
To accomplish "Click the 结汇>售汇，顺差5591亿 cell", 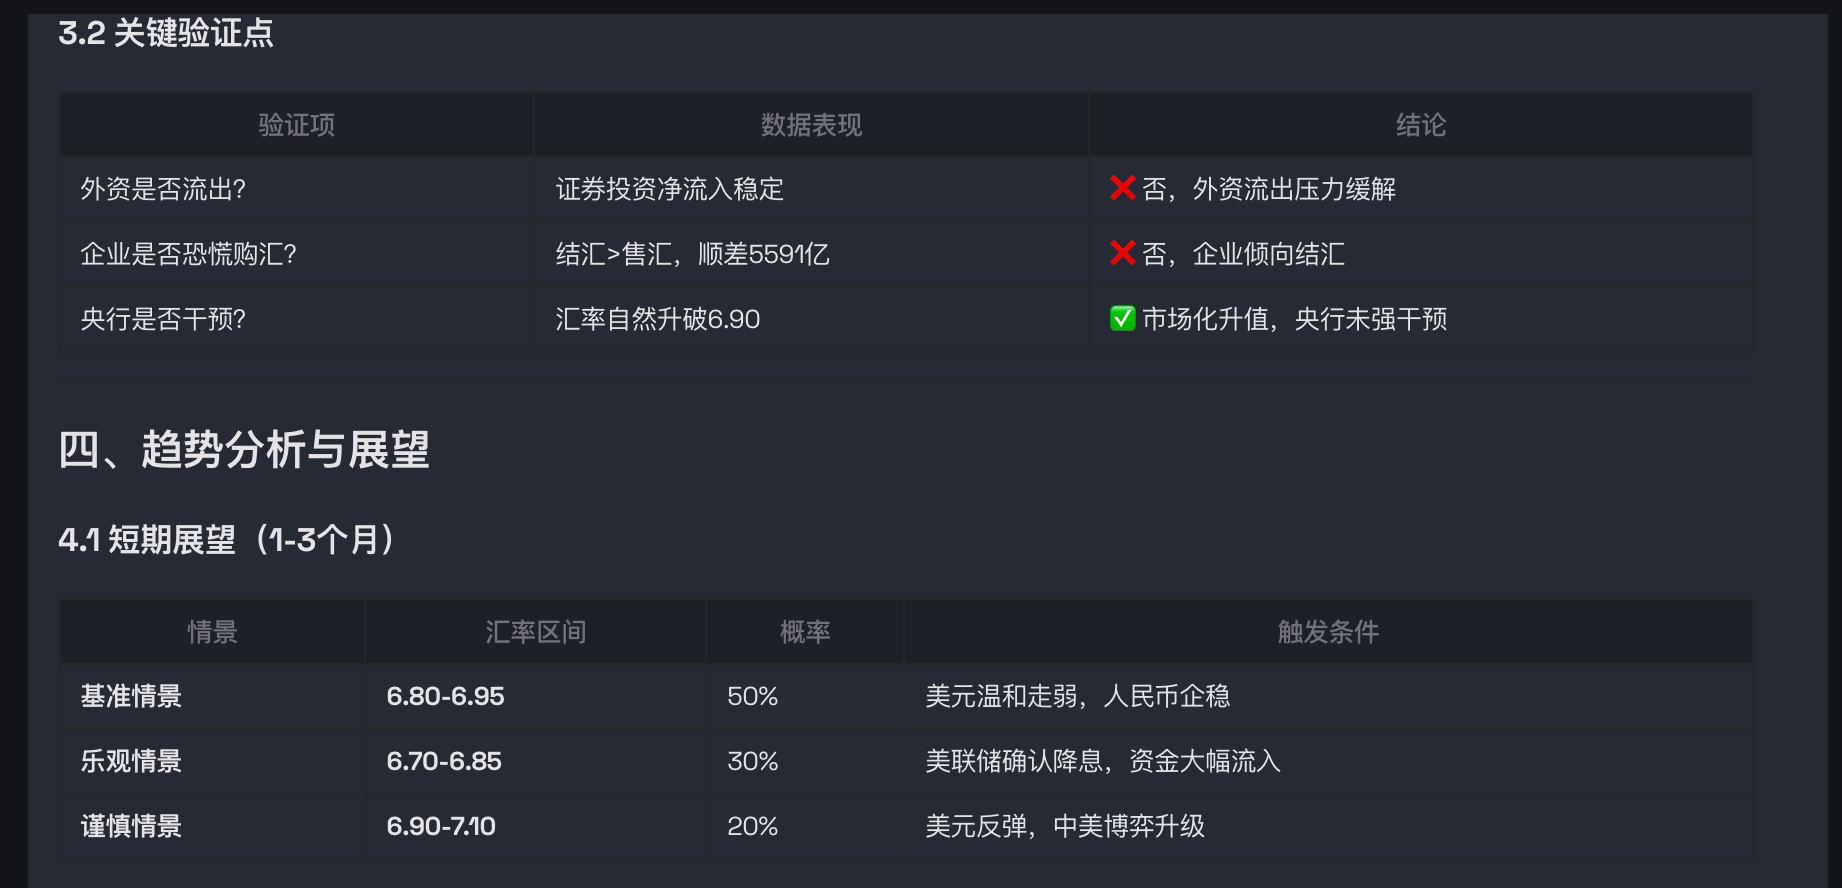I will [692, 254].
